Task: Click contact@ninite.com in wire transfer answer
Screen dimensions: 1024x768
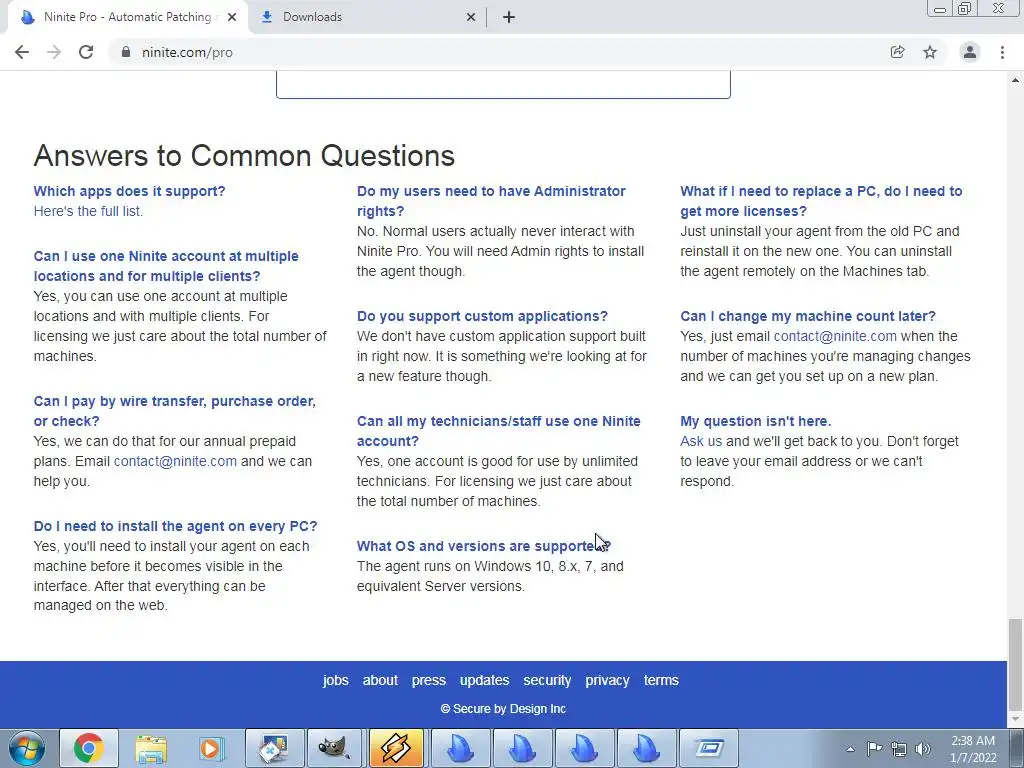Action: [175, 461]
